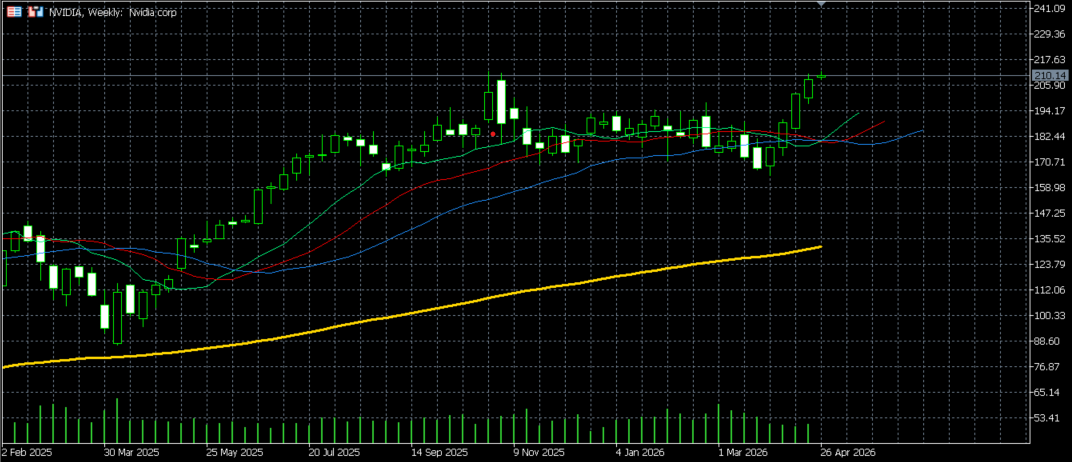Screen dimensions: 1072x462
Task: Click the '9 Nov 2025' date label
Action: click(539, 452)
